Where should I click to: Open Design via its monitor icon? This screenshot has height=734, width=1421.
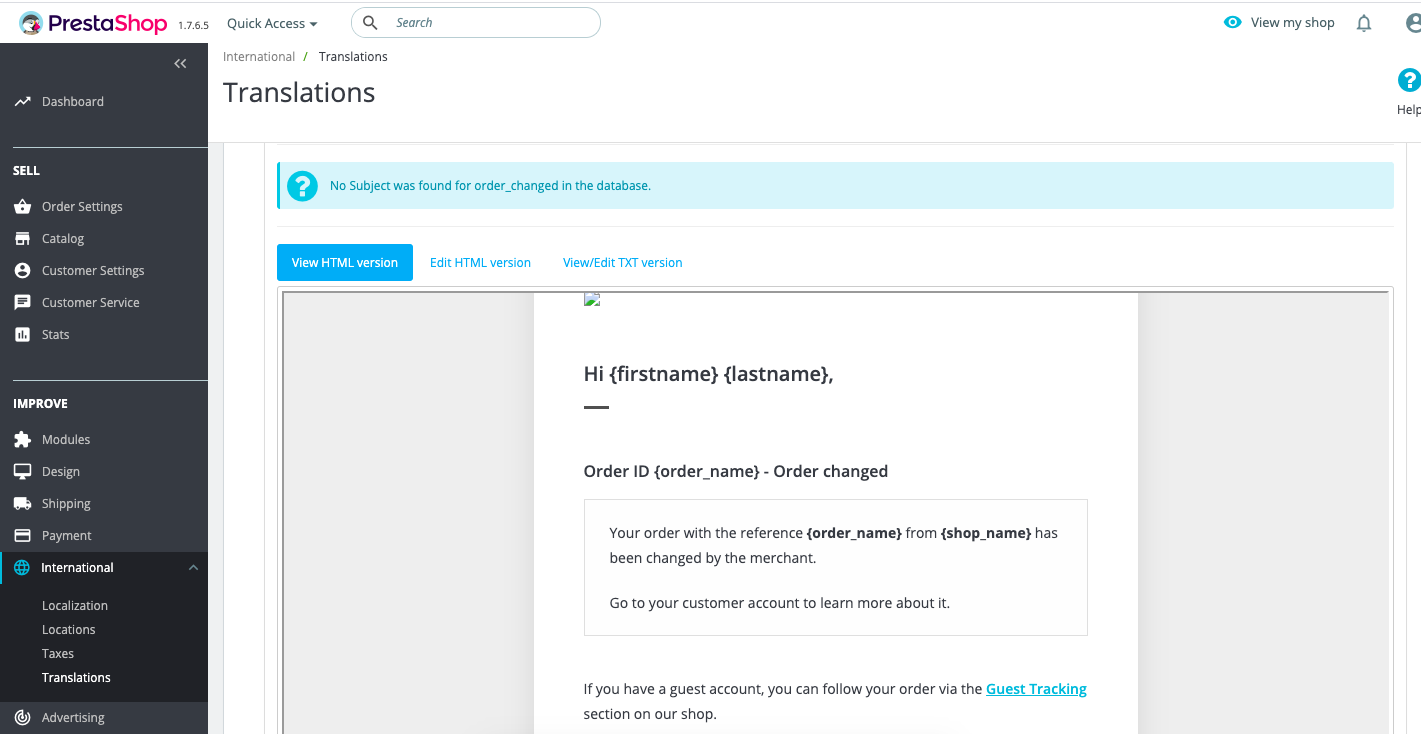click(x=22, y=471)
